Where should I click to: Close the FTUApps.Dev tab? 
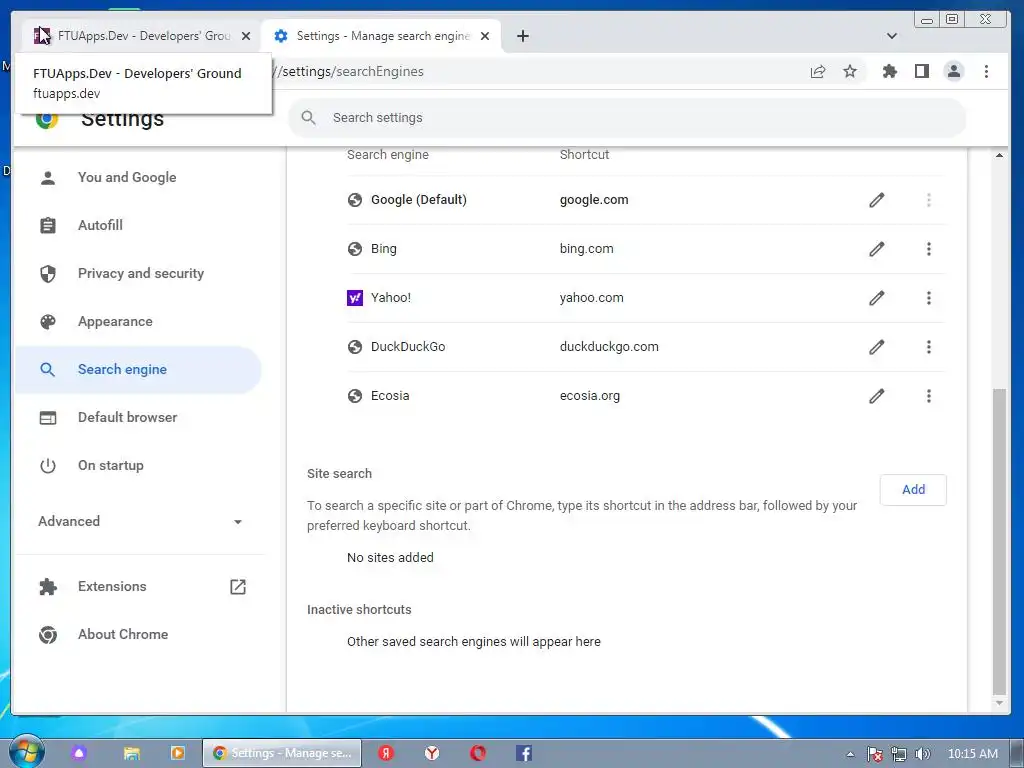246,36
